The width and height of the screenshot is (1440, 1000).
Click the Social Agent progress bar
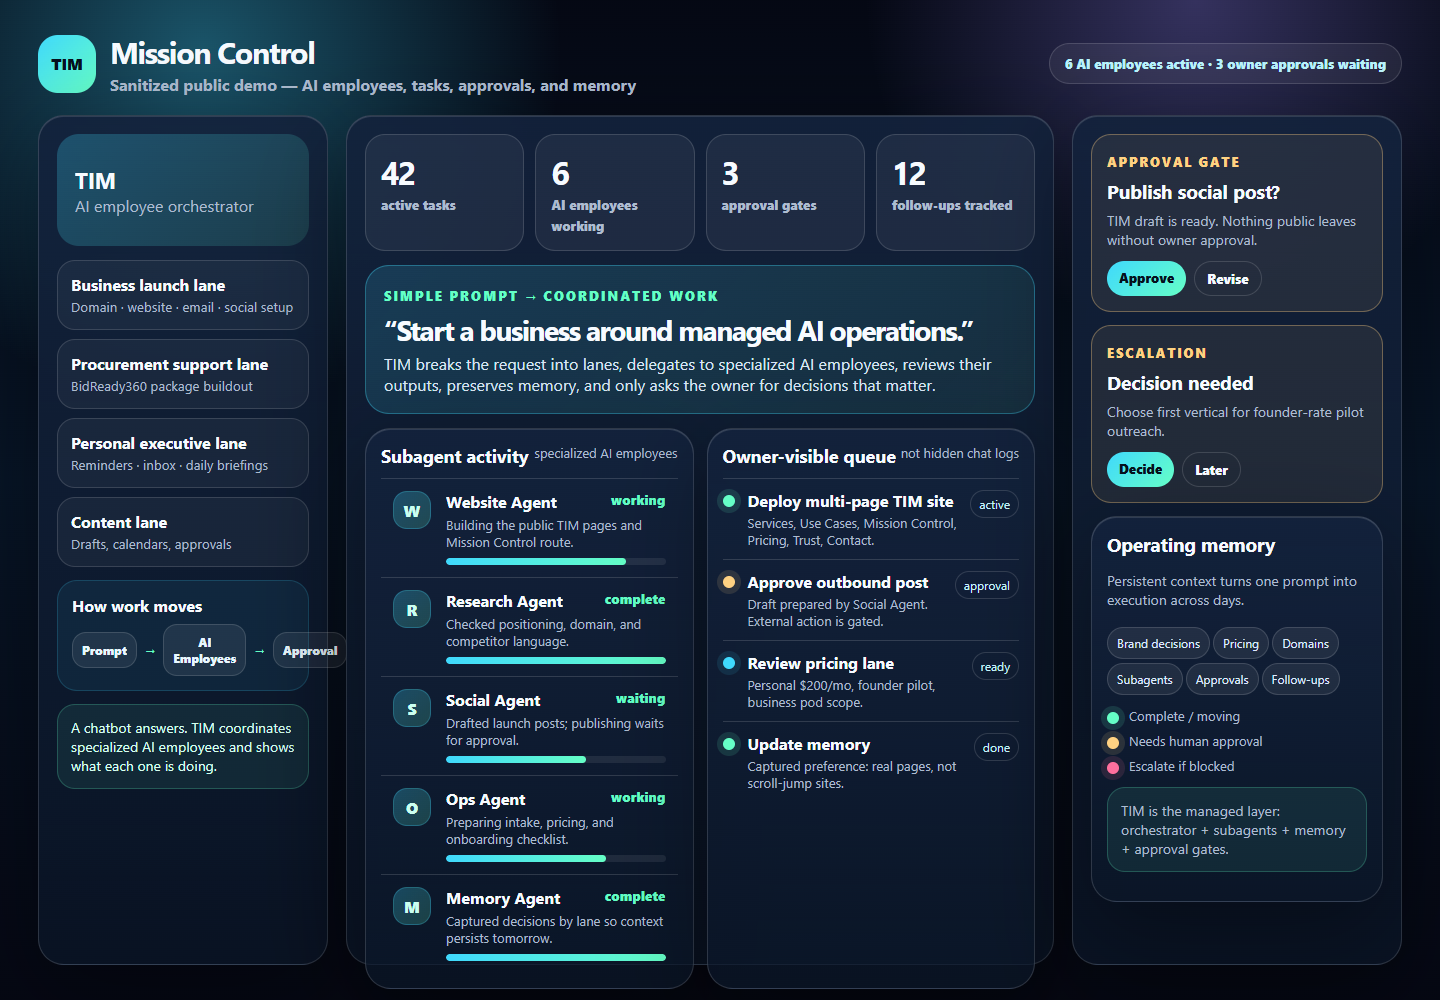(x=556, y=759)
